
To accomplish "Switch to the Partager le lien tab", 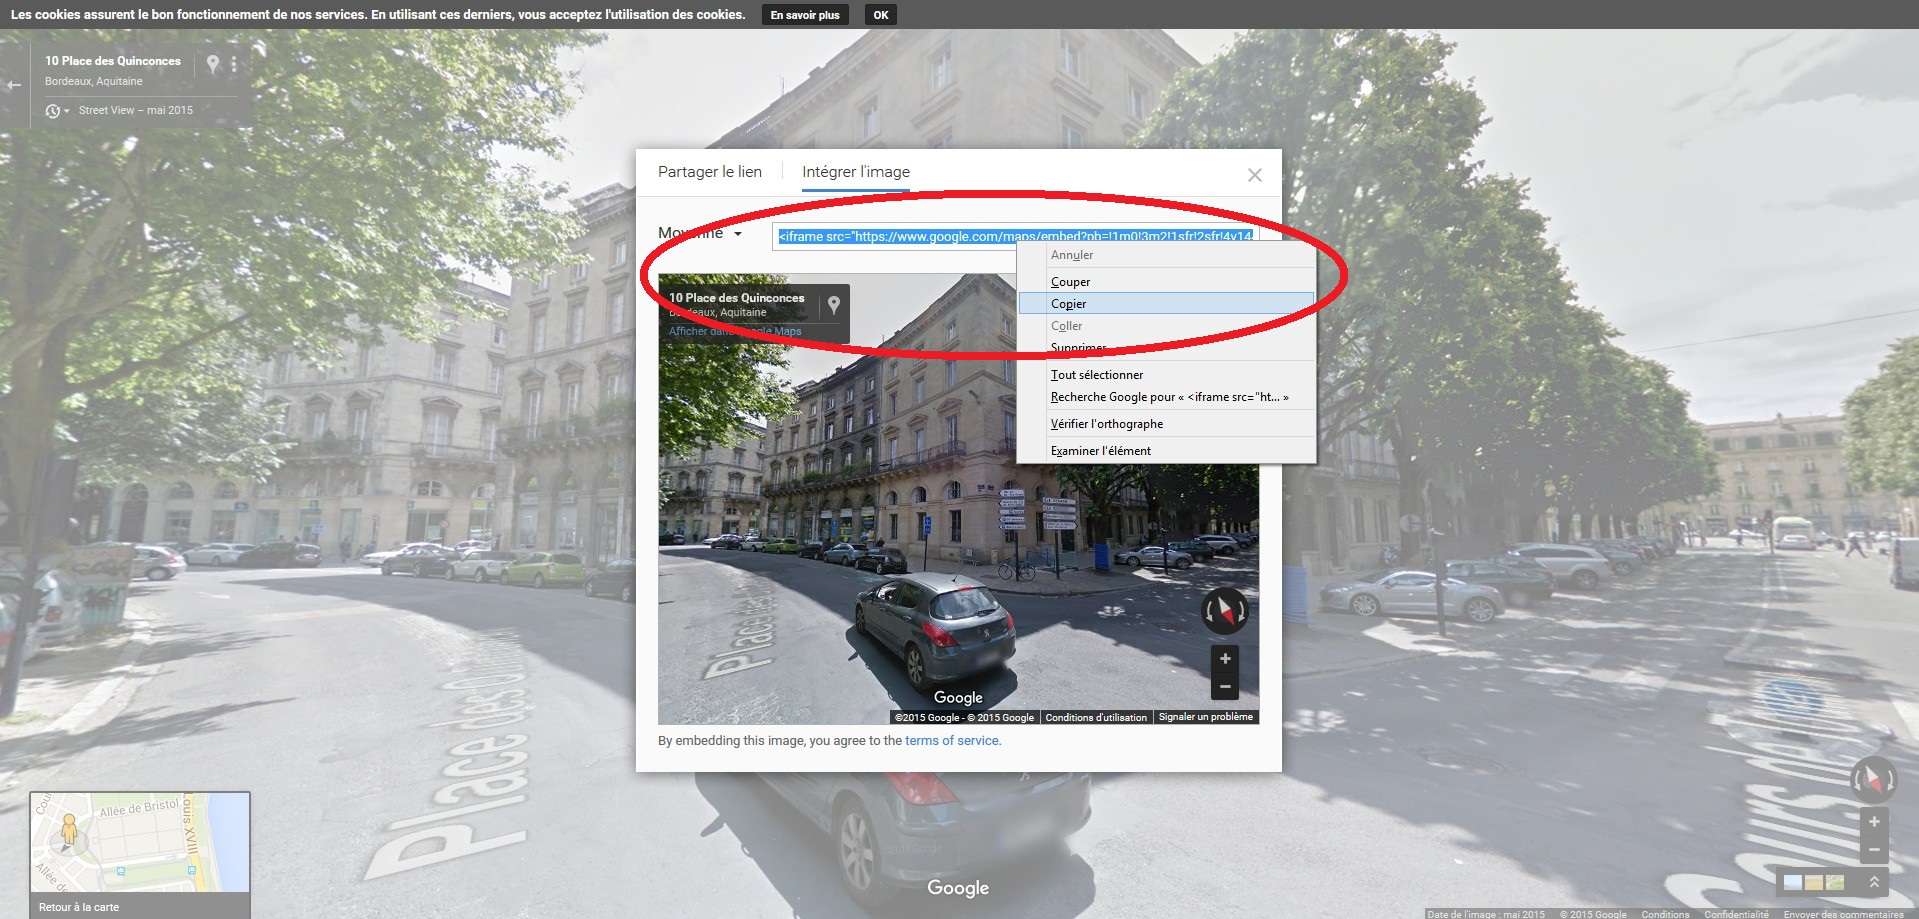I will click(710, 172).
